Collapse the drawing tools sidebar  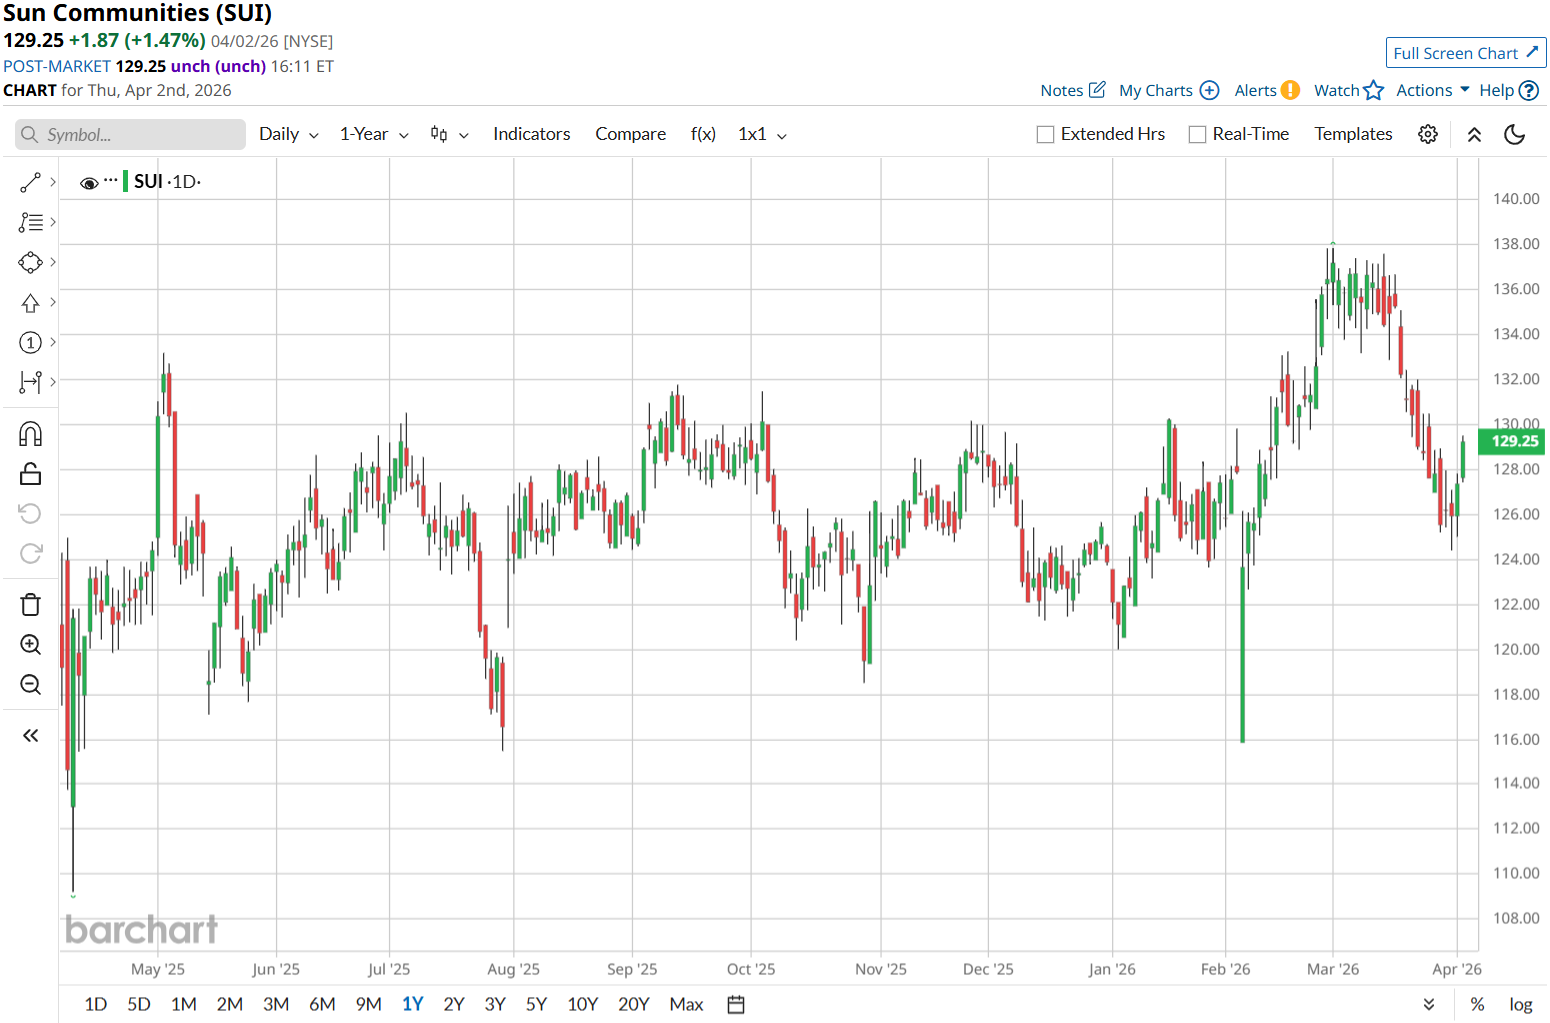[30, 736]
